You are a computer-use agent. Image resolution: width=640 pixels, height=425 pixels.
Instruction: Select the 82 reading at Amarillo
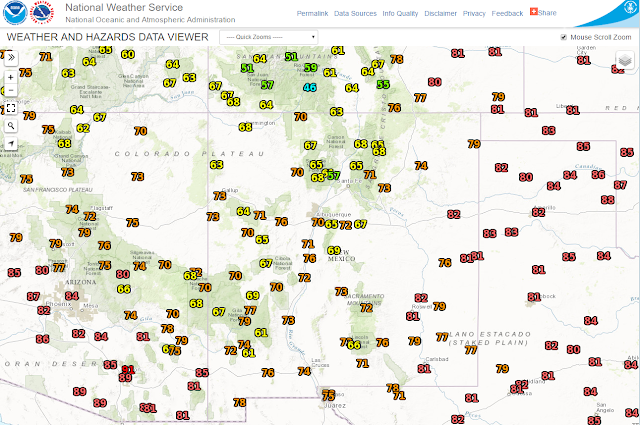tap(538, 212)
